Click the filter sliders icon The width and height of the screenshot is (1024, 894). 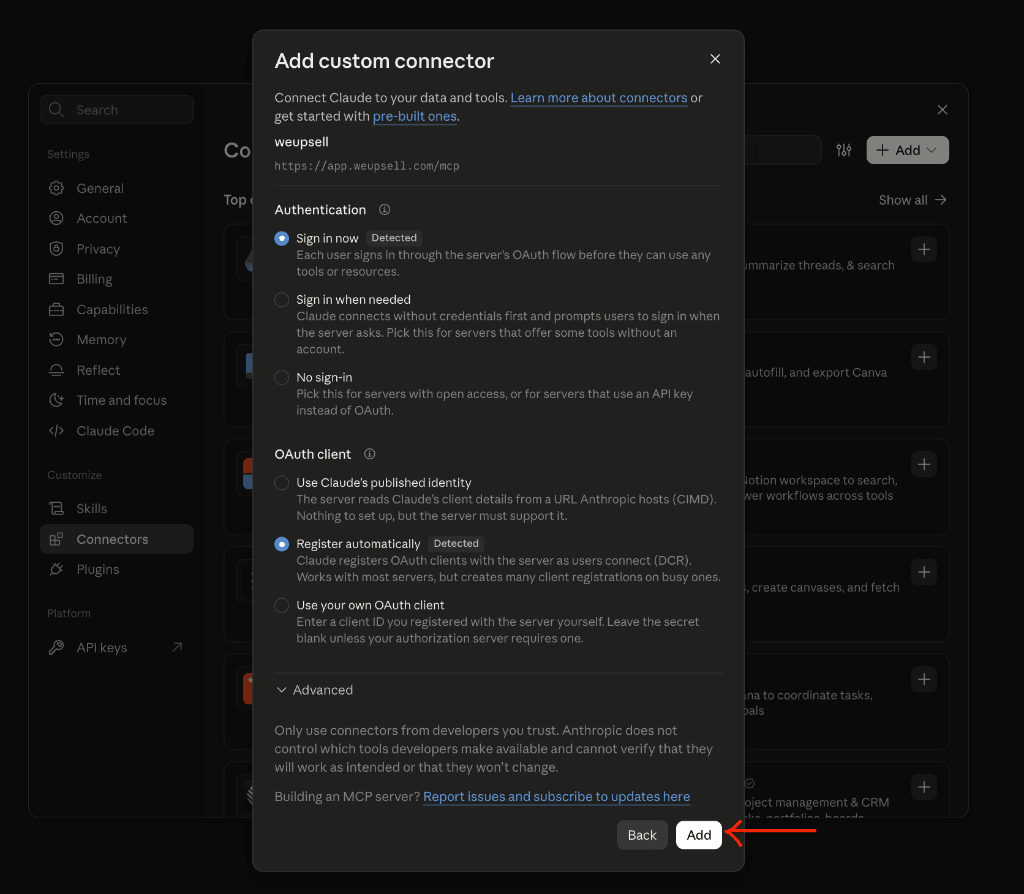click(844, 150)
